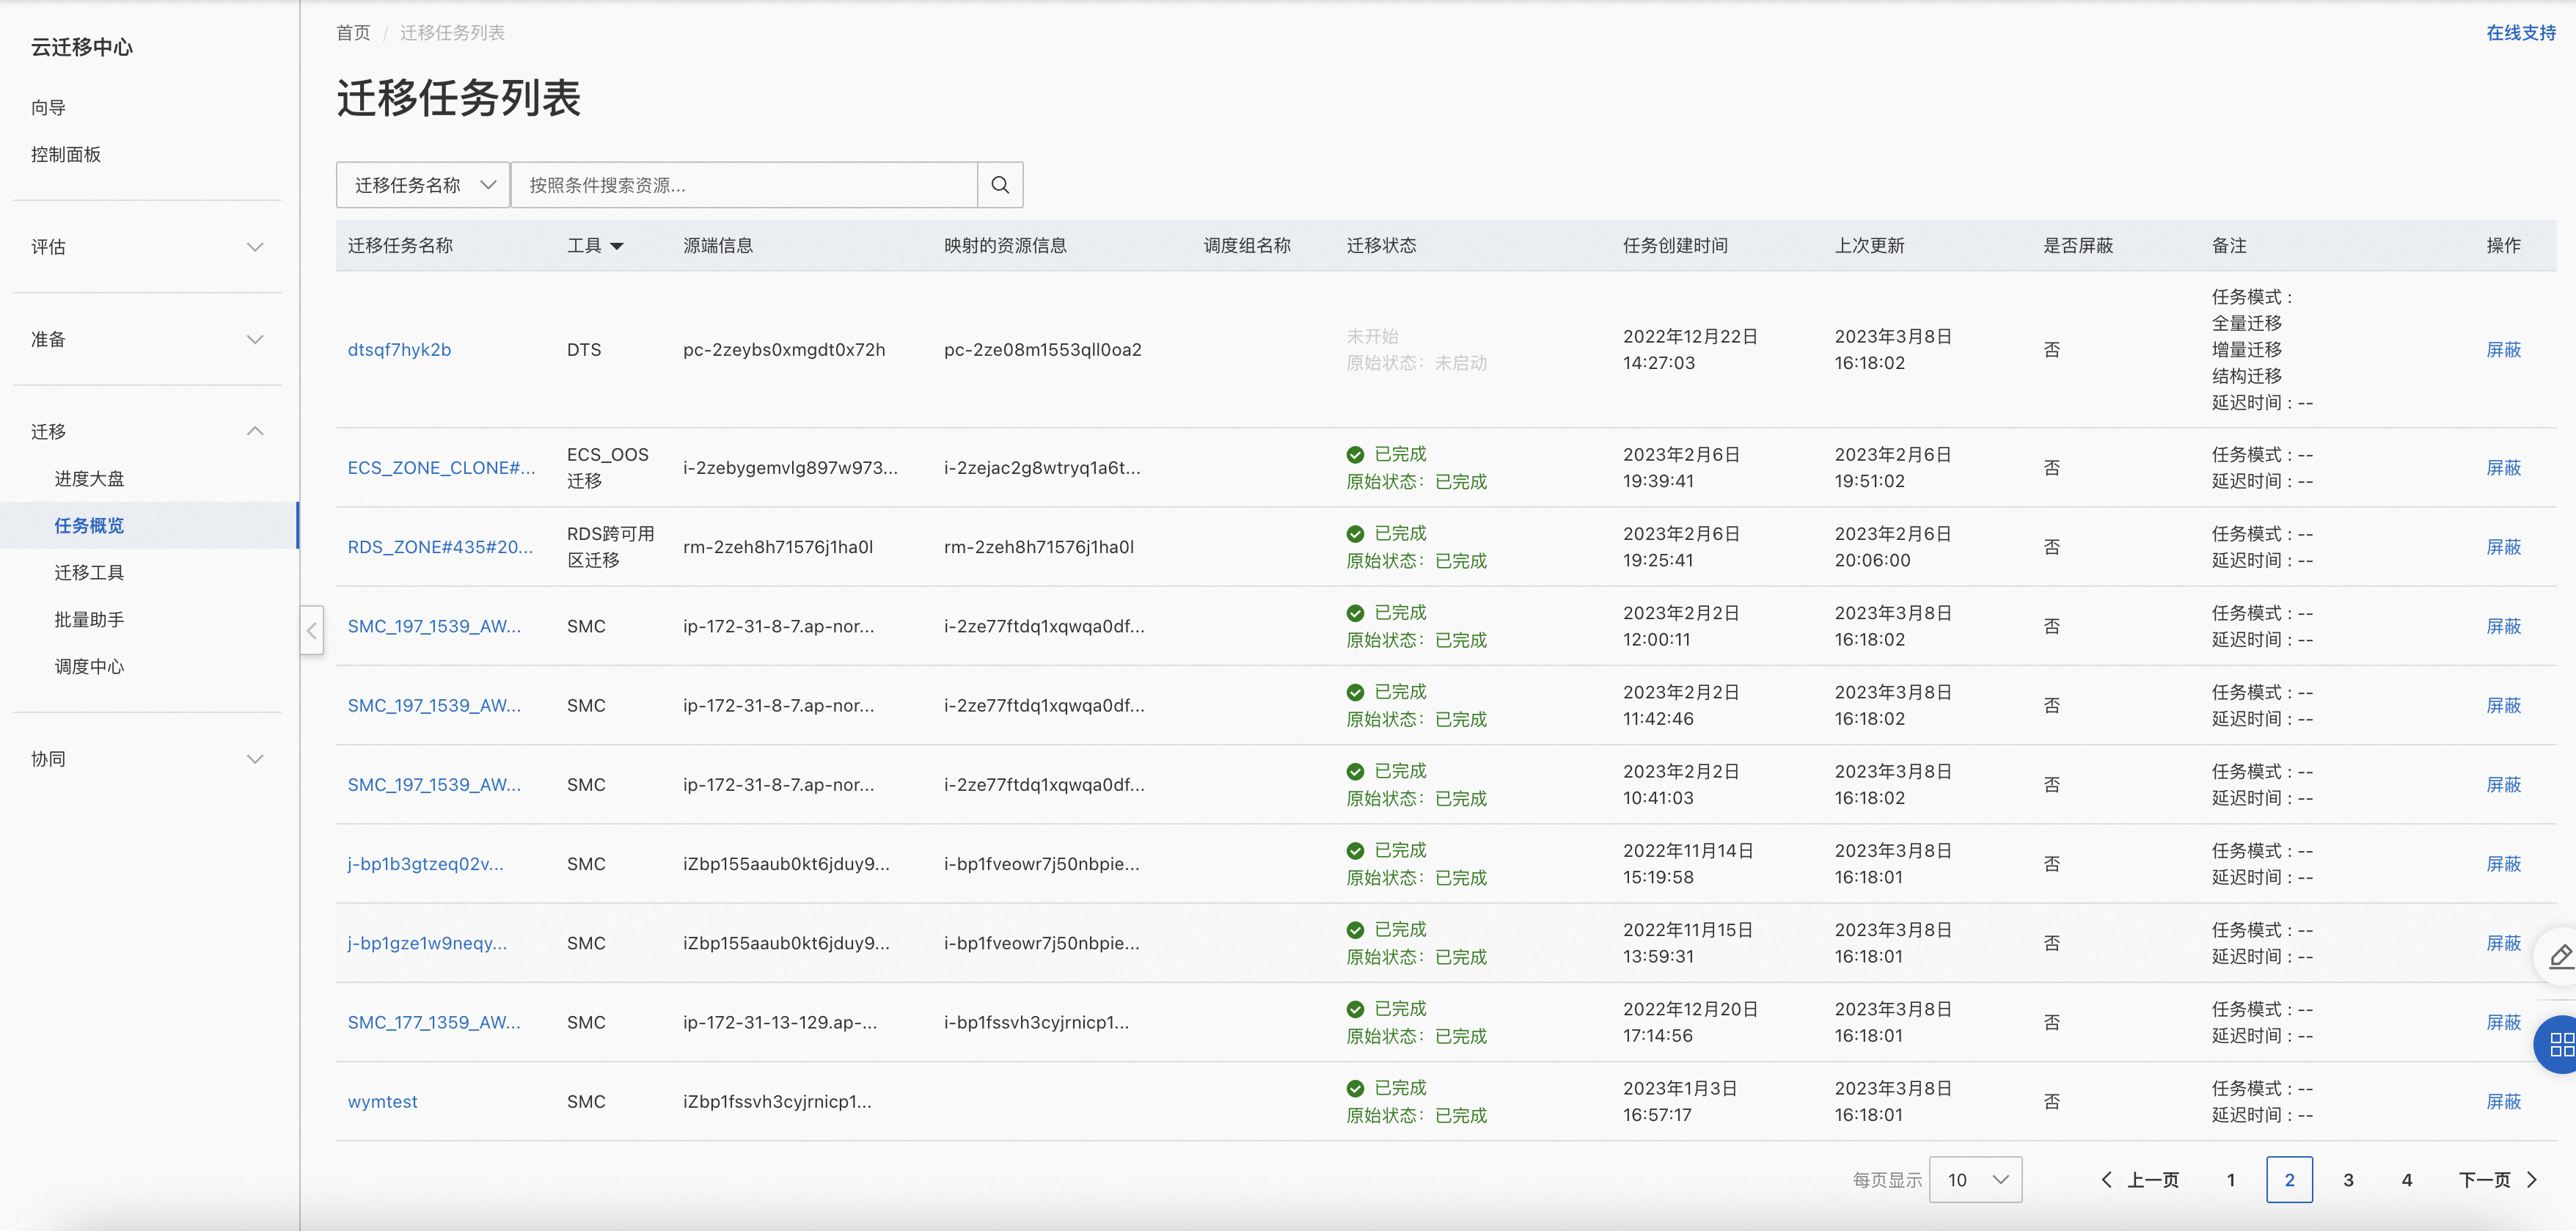Click the previous page arrow icon

2106,1180
